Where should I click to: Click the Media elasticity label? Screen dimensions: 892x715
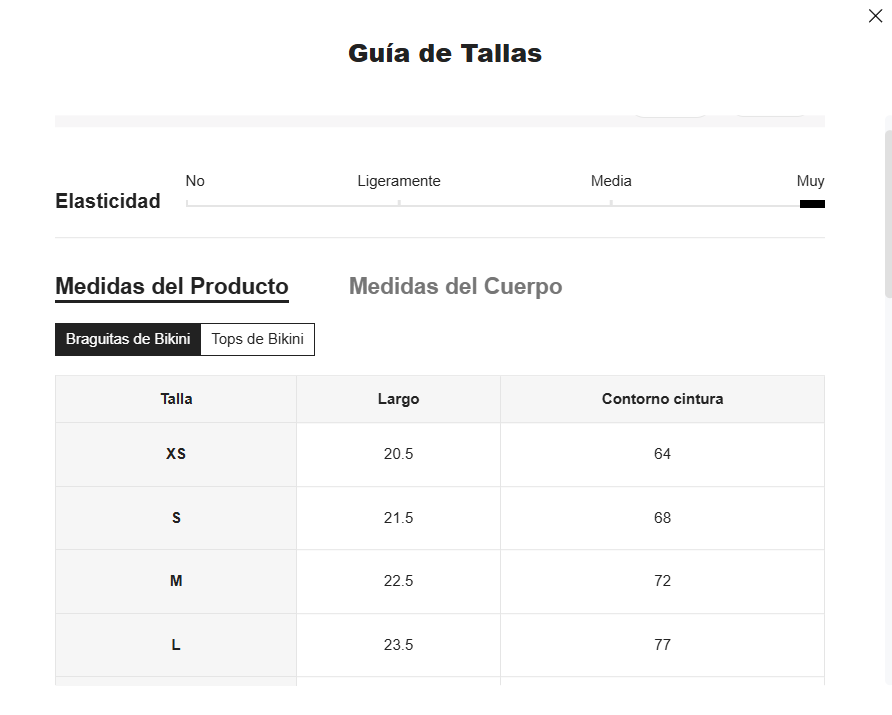point(611,181)
